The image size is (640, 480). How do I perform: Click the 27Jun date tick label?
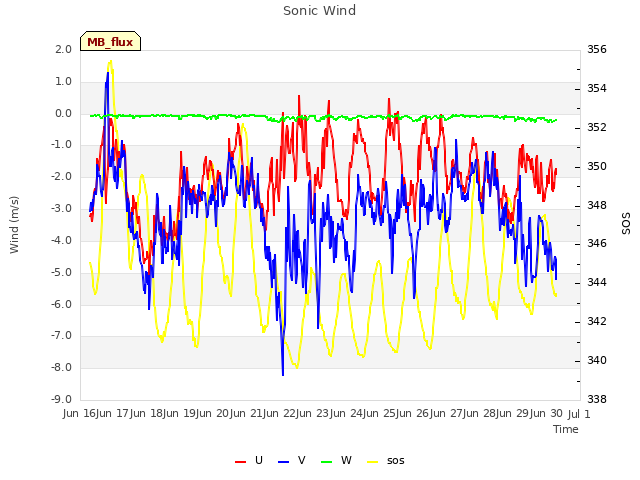click(464, 413)
